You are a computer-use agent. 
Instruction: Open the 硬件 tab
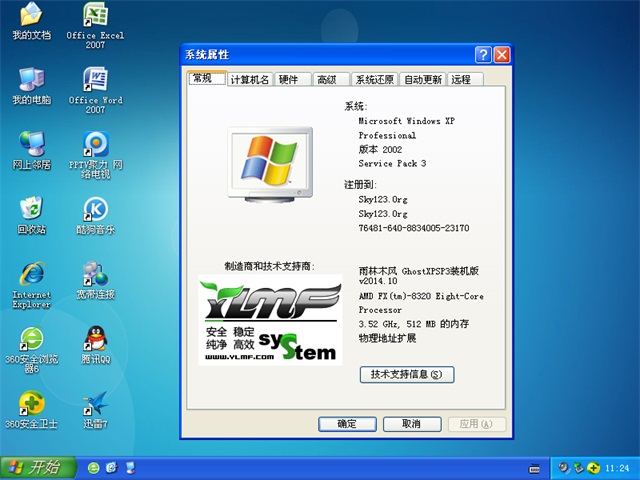click(289, 80)
